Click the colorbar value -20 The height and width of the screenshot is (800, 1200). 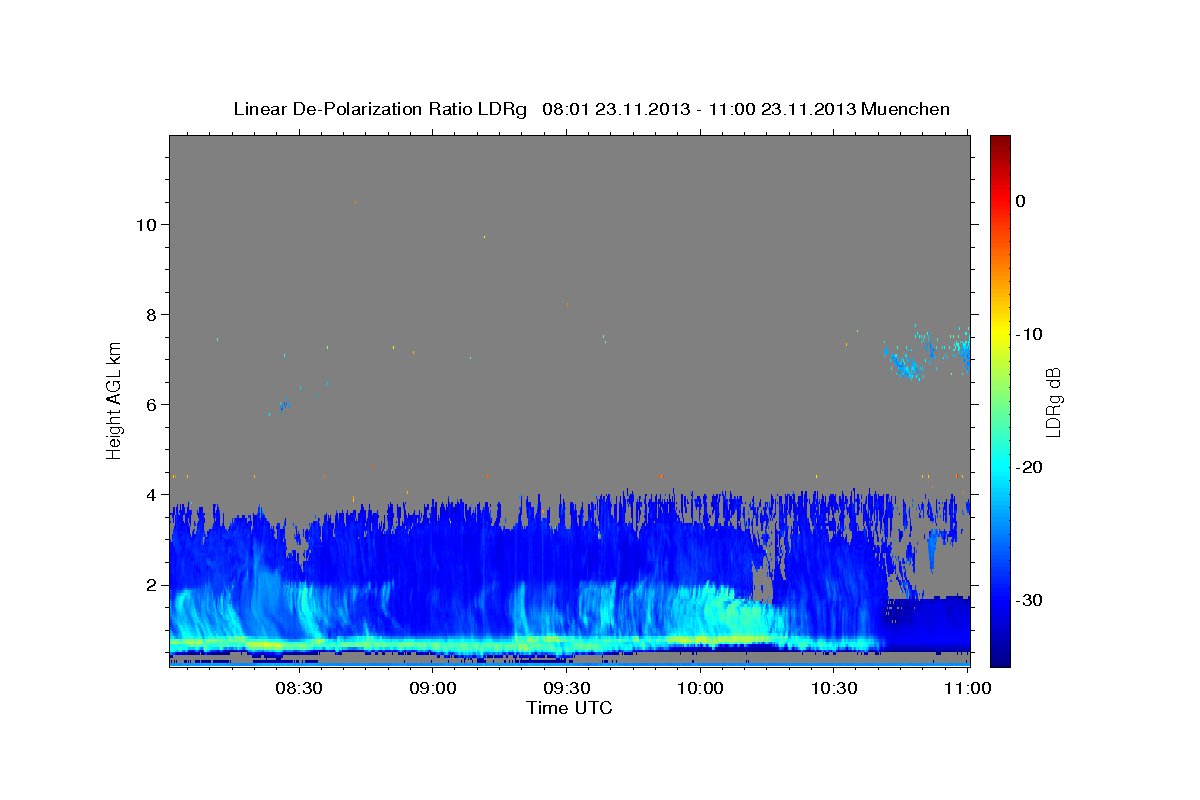(1030, 467)
